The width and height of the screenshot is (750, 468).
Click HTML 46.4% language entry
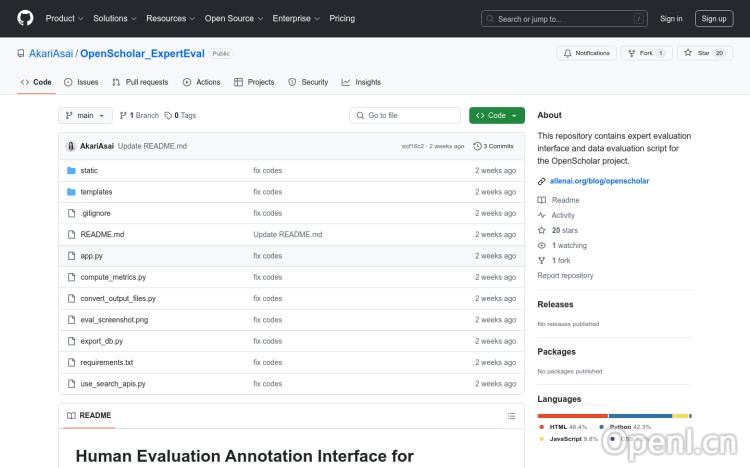(x=563, y=427)
